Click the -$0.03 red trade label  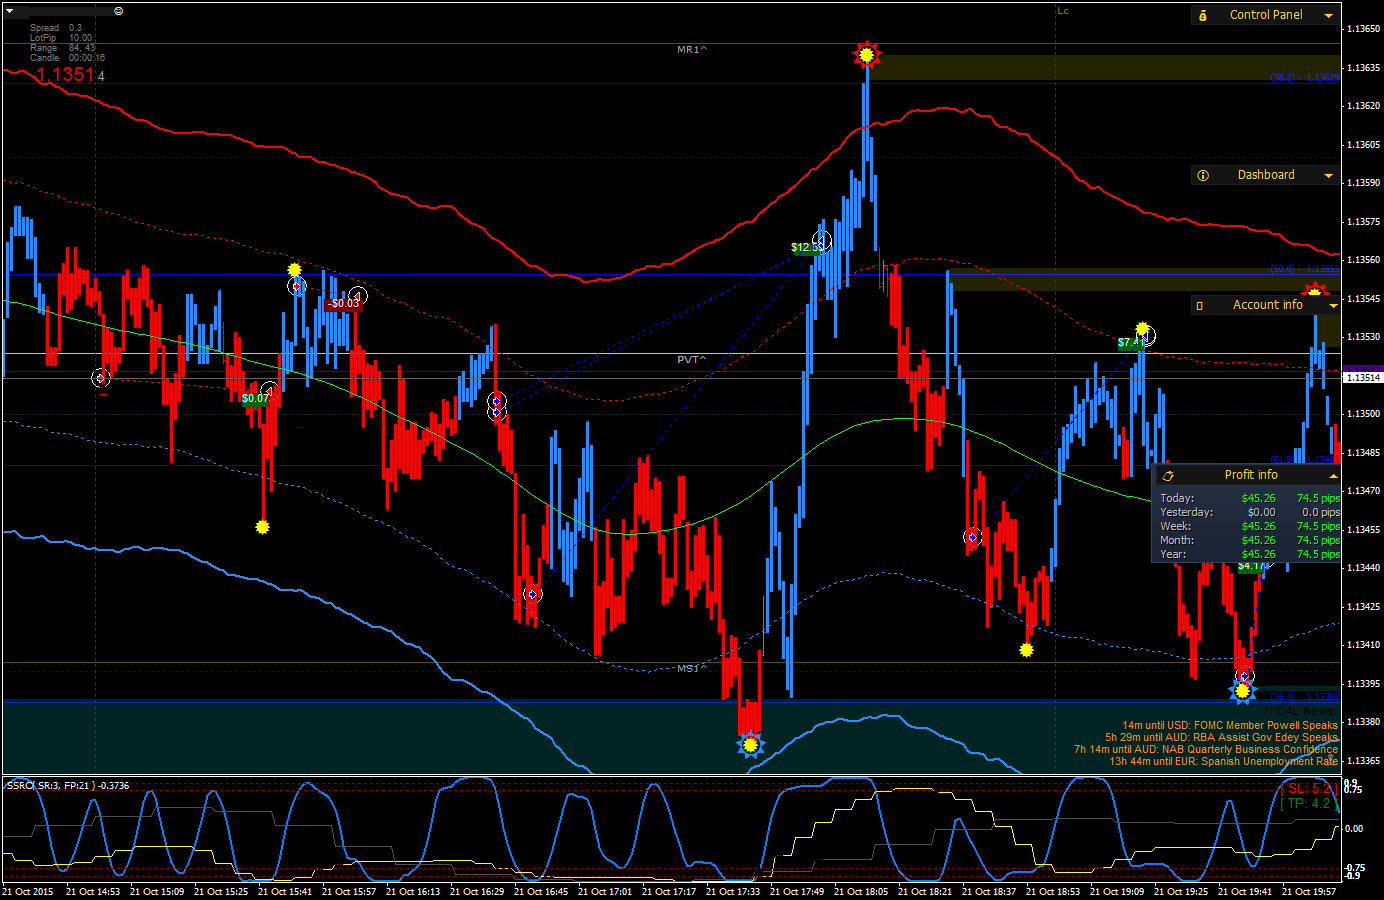pyautogui.click(x=343, y=304)
